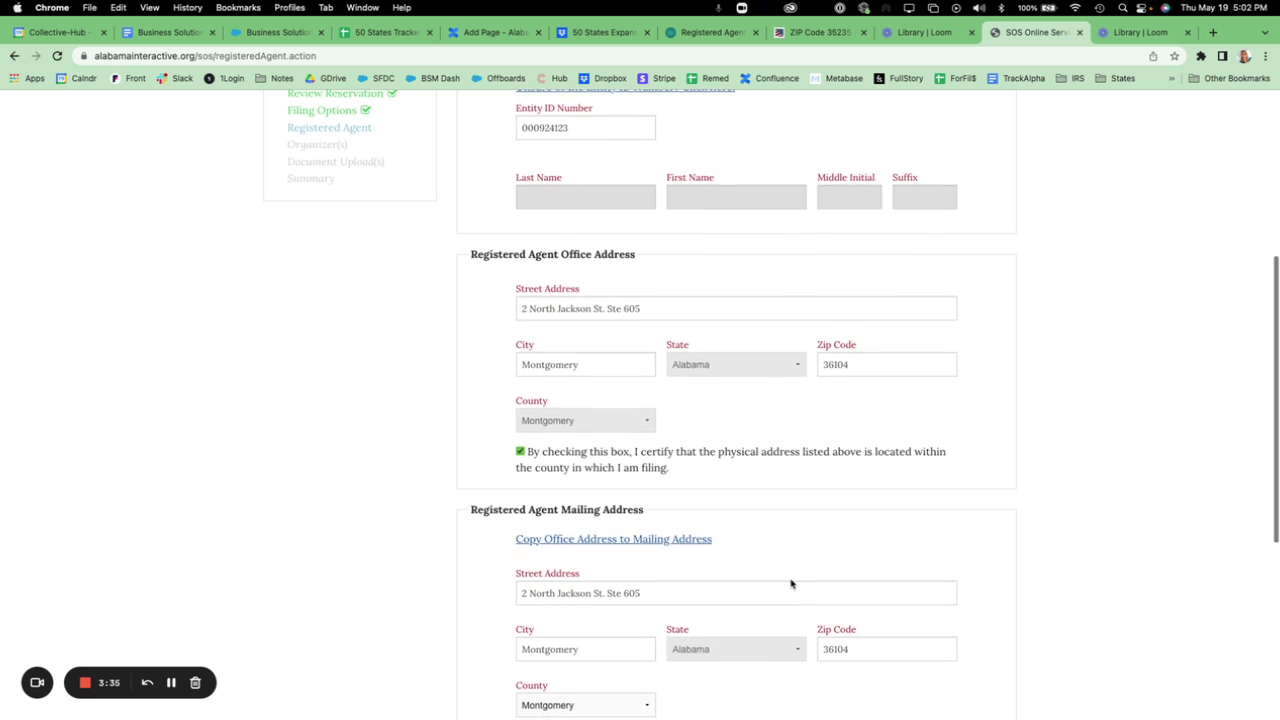
Task: Open the Apps bookmark shortcut
Action: tap(27, 78)
